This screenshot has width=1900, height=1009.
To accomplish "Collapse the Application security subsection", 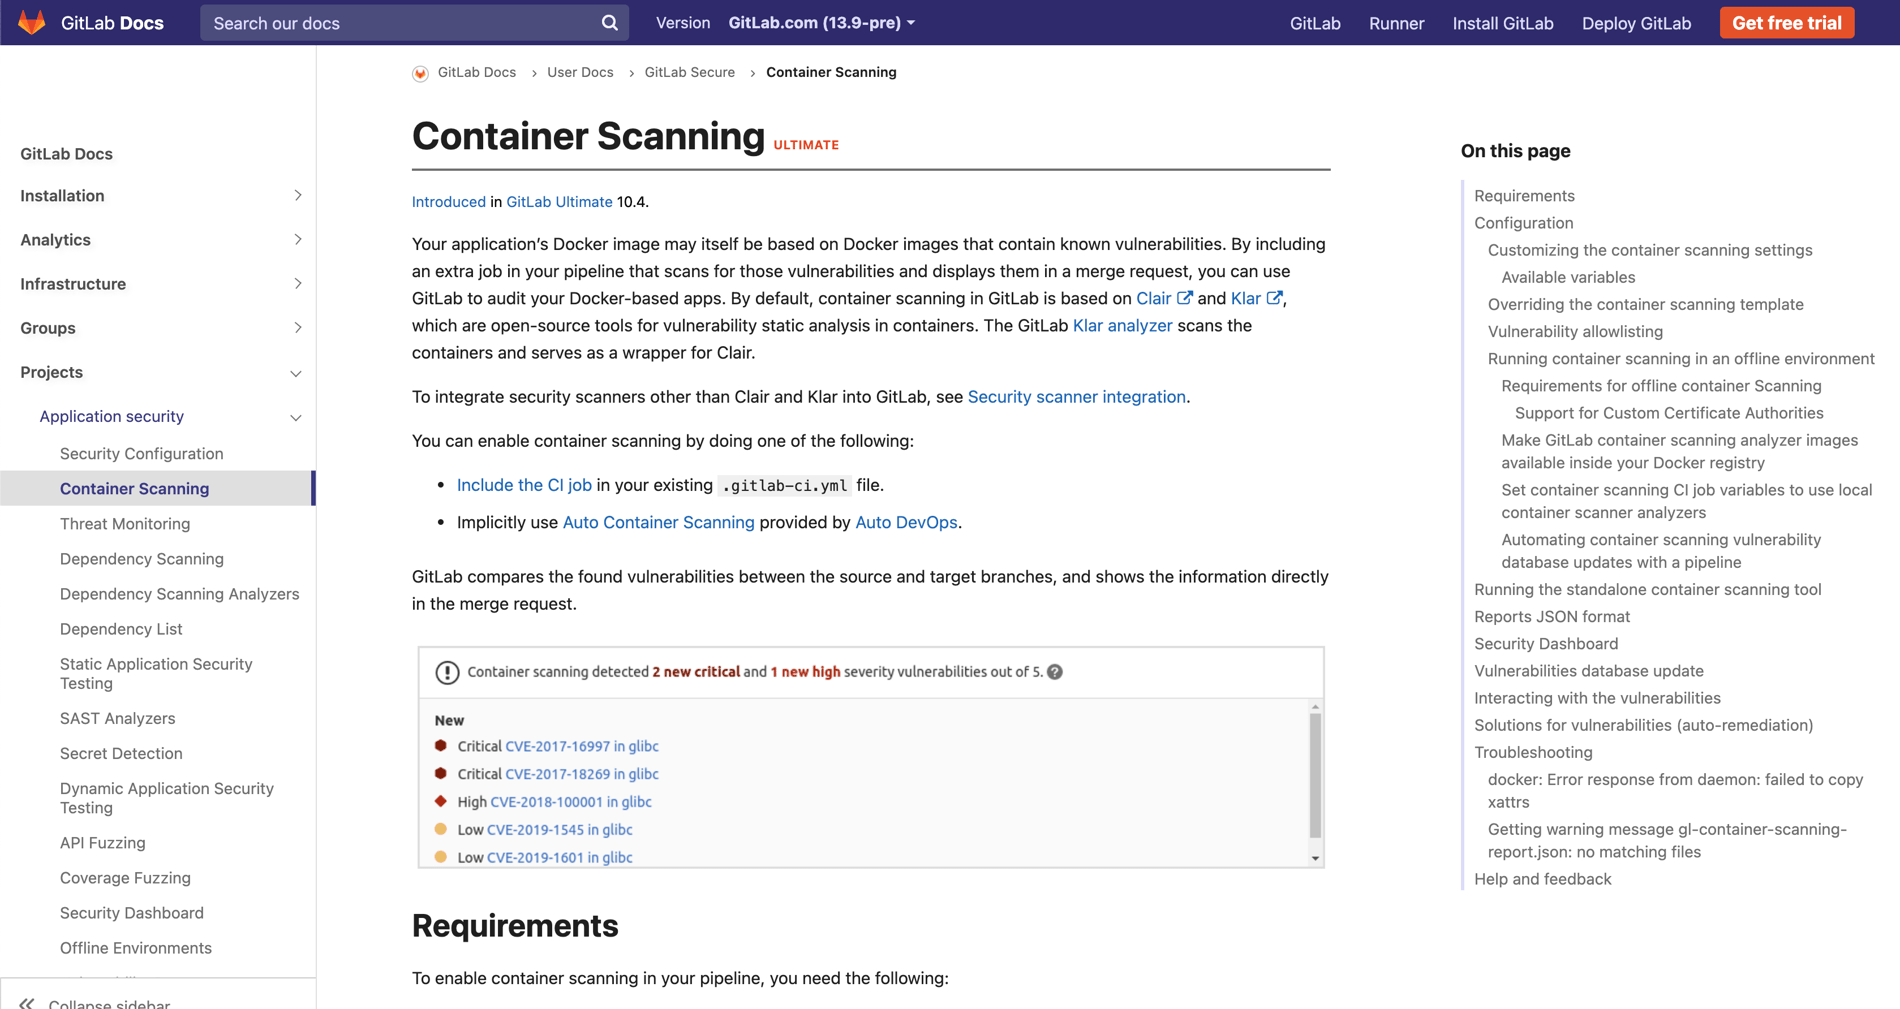I will coord(296,417).
